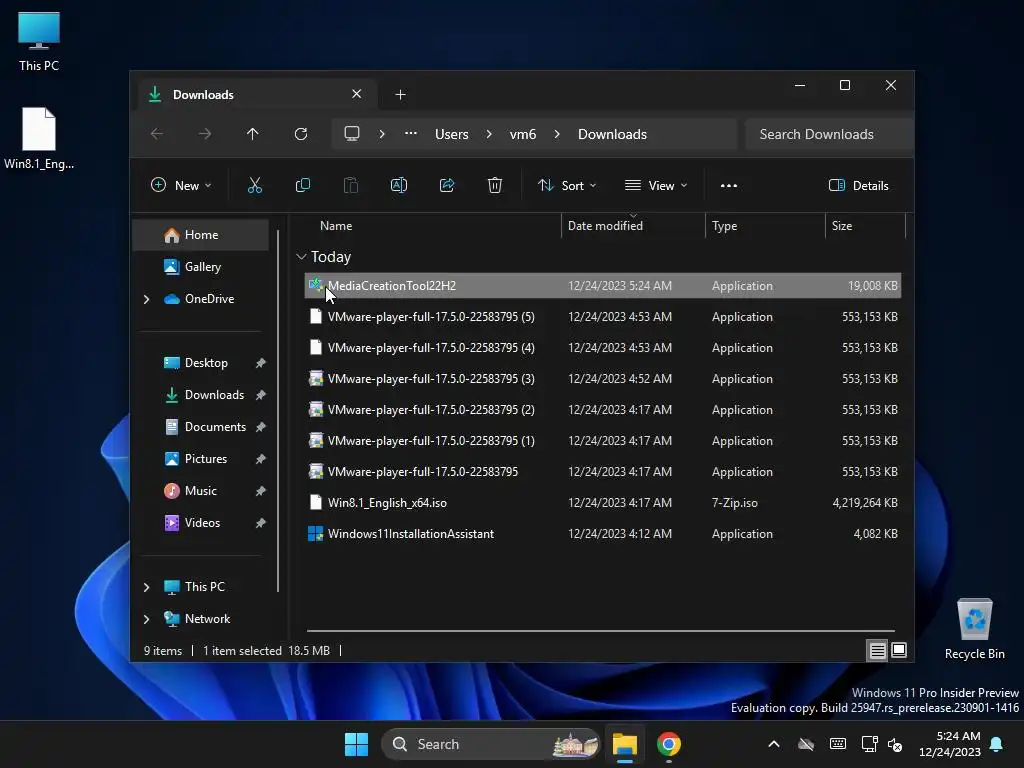Viewport: 1024px width, 768px height.
Task: Expand the Network tree node
Action: tap(146, 619)
